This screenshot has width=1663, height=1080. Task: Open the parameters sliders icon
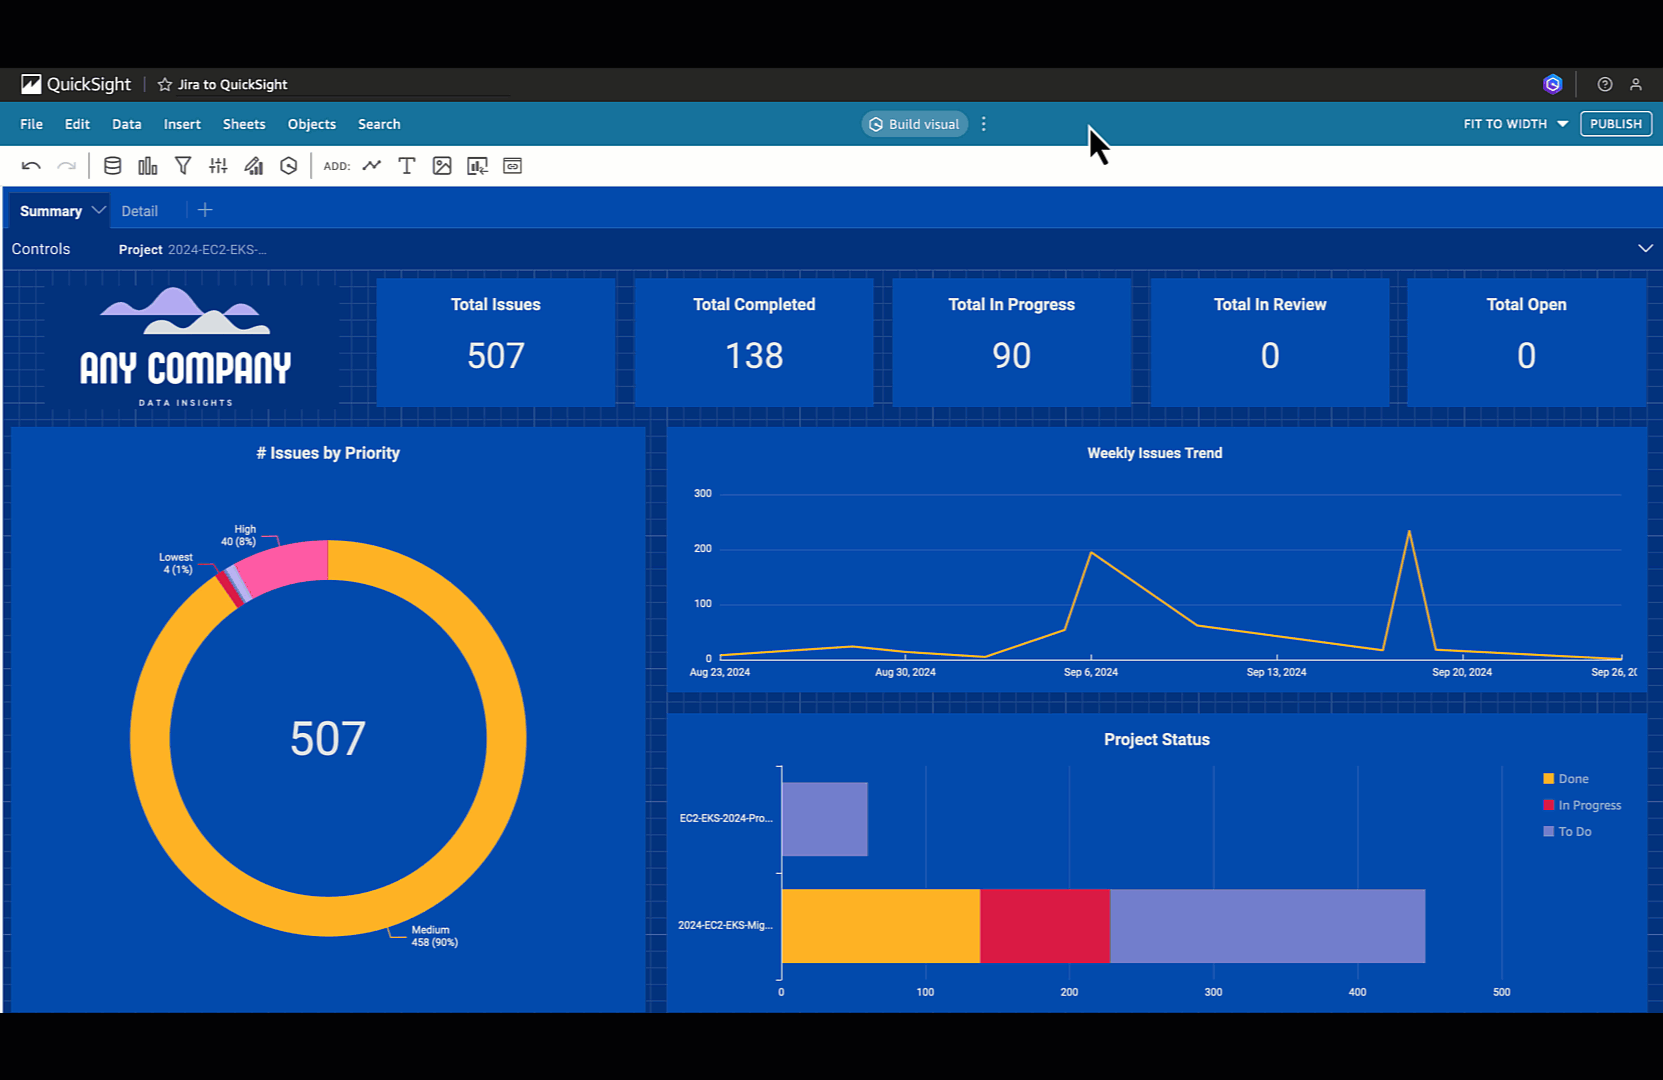(218, 166)
